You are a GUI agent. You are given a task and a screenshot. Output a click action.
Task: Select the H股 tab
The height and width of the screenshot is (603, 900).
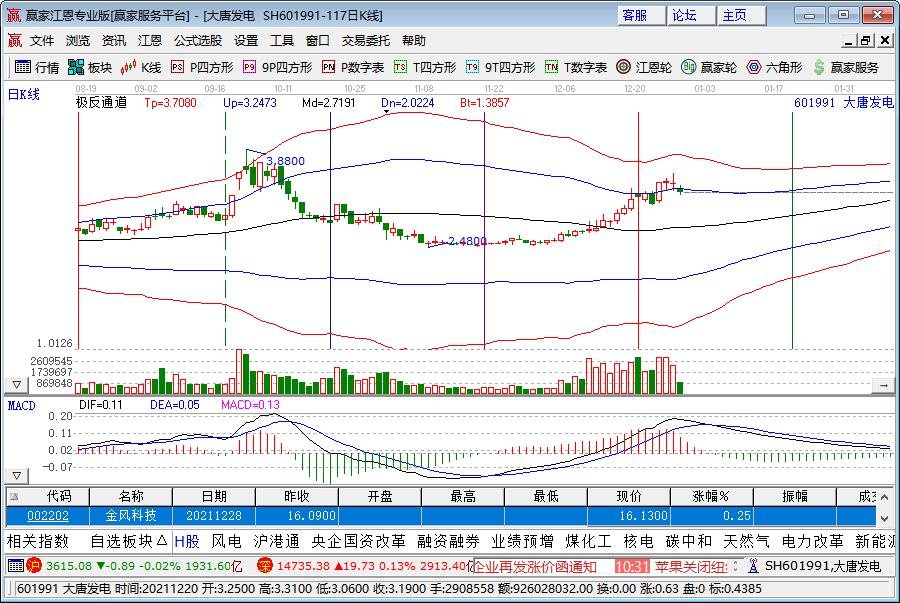(x=187, y=541)
